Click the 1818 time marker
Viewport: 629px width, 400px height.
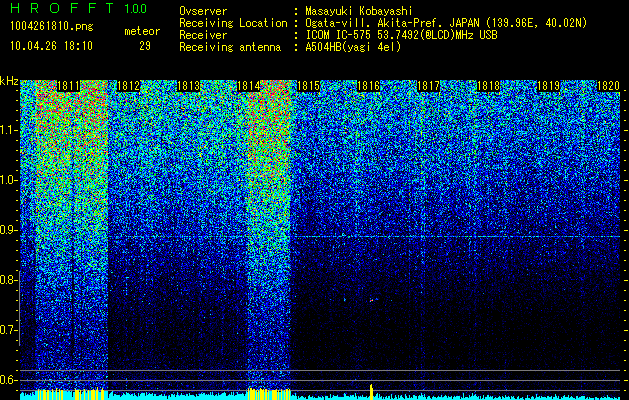[x=489, y=86]
